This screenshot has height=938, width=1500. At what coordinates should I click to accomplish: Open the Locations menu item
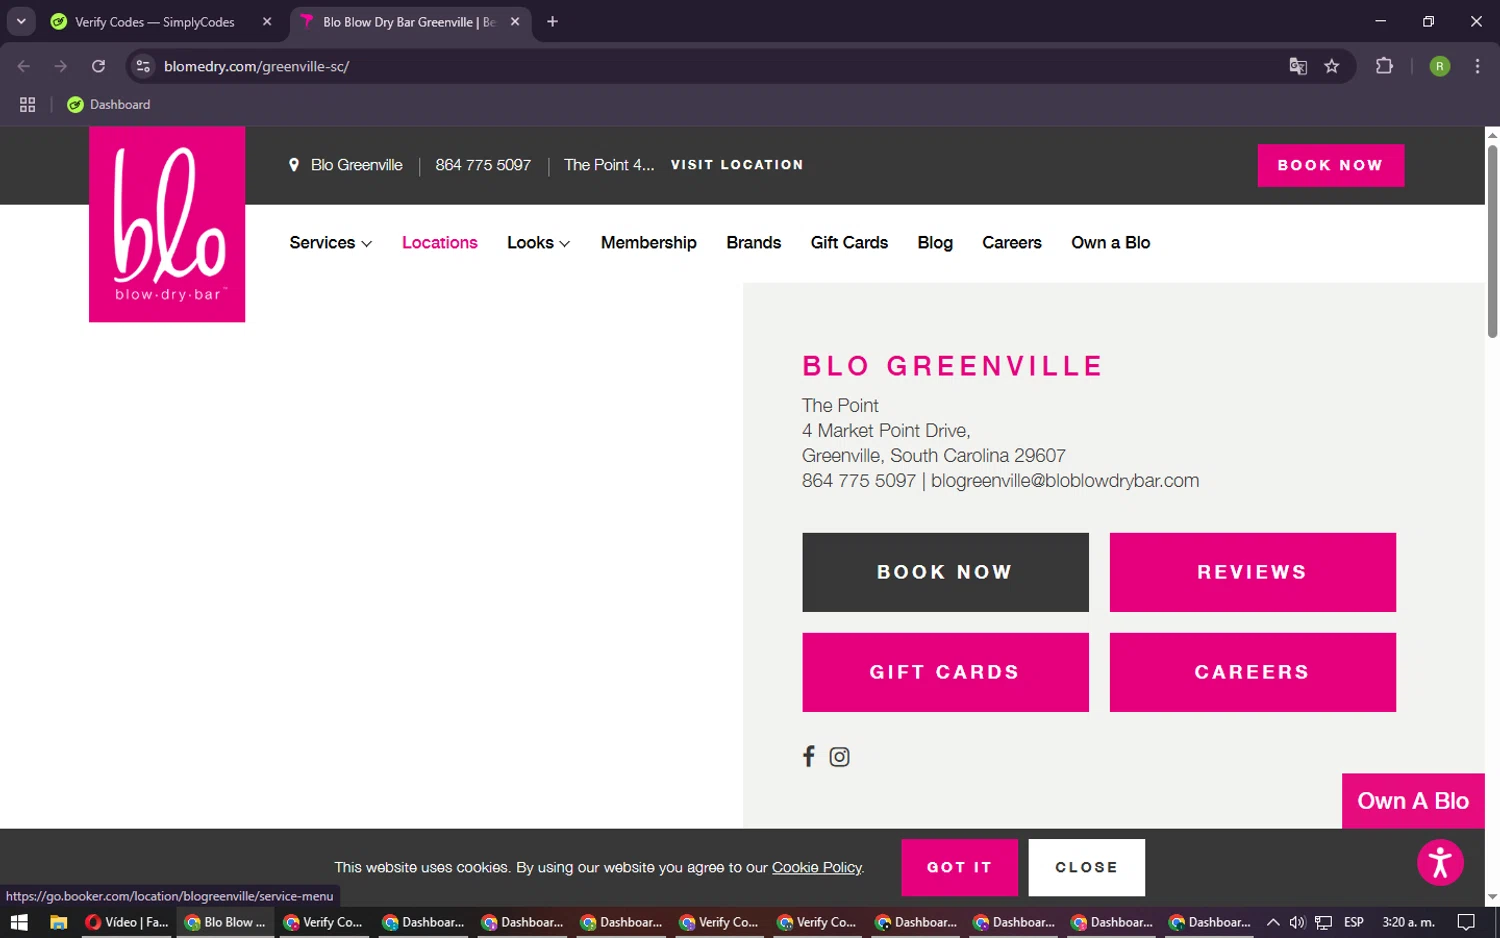439,243
